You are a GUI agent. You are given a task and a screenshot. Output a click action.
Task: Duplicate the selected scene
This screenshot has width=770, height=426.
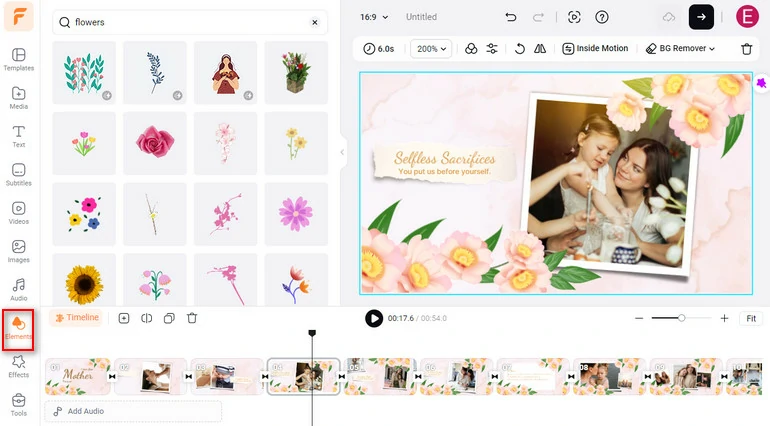(x=169, y=318)
